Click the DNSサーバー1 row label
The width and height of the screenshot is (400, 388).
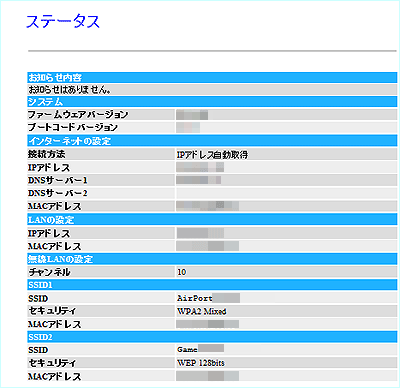click(58, 180)
